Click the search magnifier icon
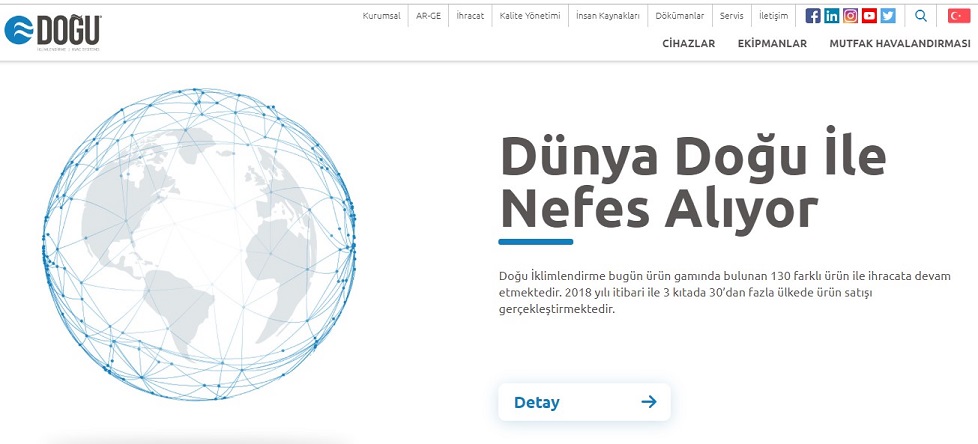978x444 pixels. (921, 16)
